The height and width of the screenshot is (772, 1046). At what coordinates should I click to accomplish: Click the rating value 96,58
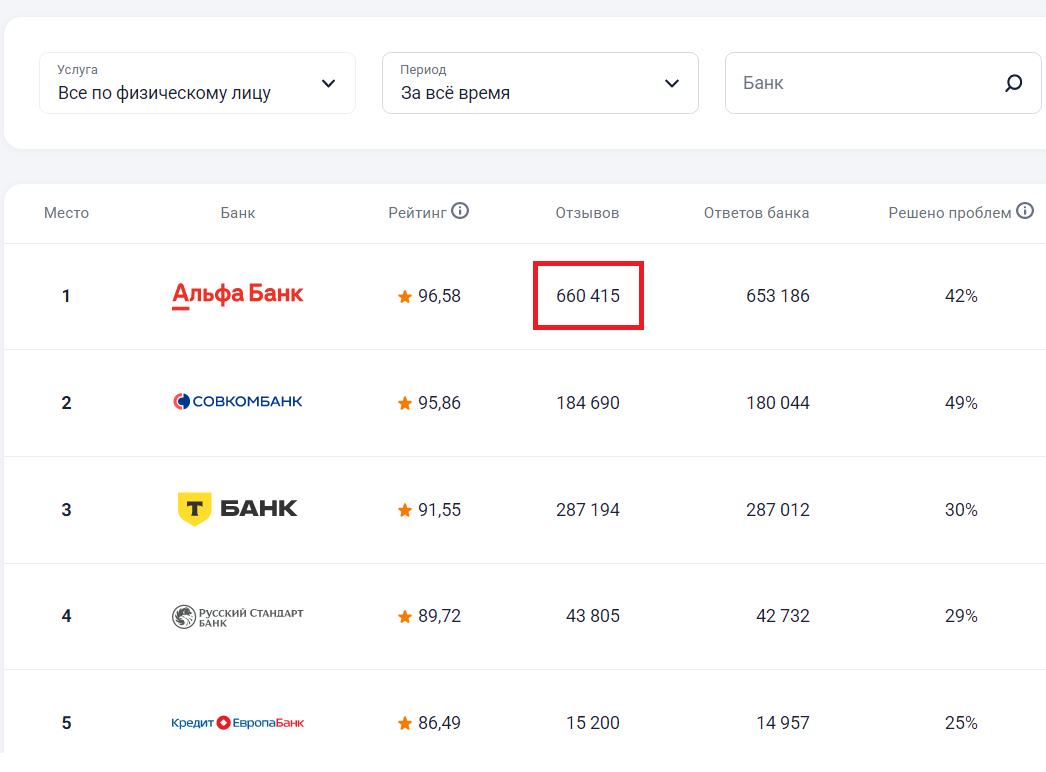click(x=440, y=296)
